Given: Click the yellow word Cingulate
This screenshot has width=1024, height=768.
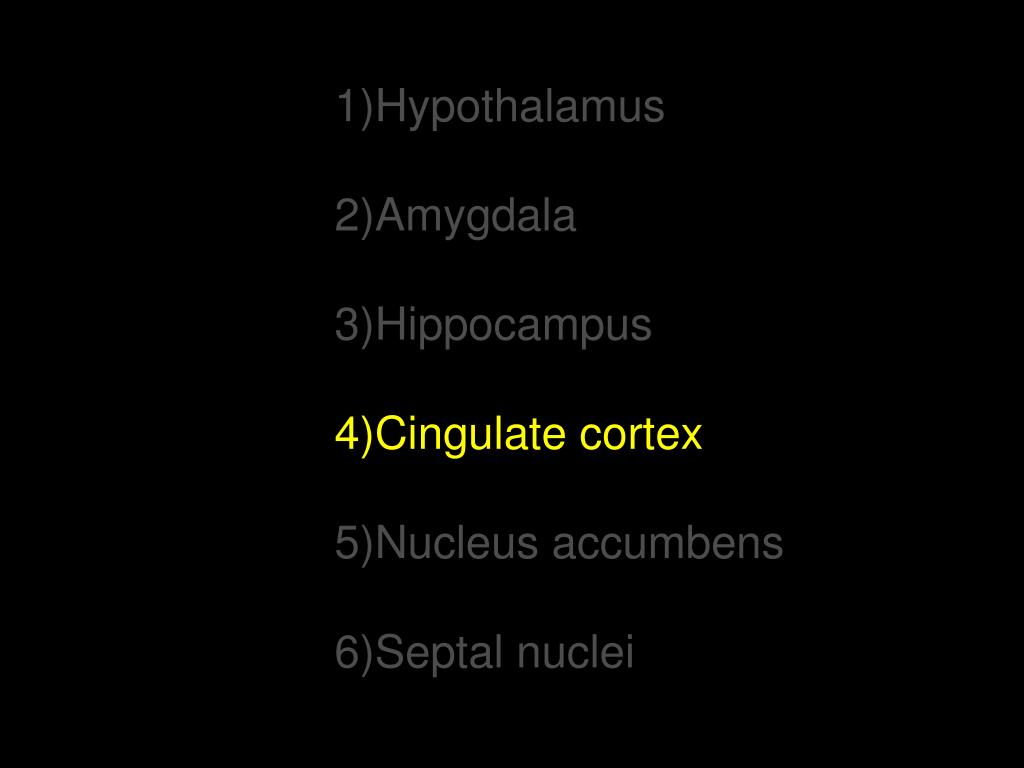Looking at the screenshot, I should [x=470, y=435].
